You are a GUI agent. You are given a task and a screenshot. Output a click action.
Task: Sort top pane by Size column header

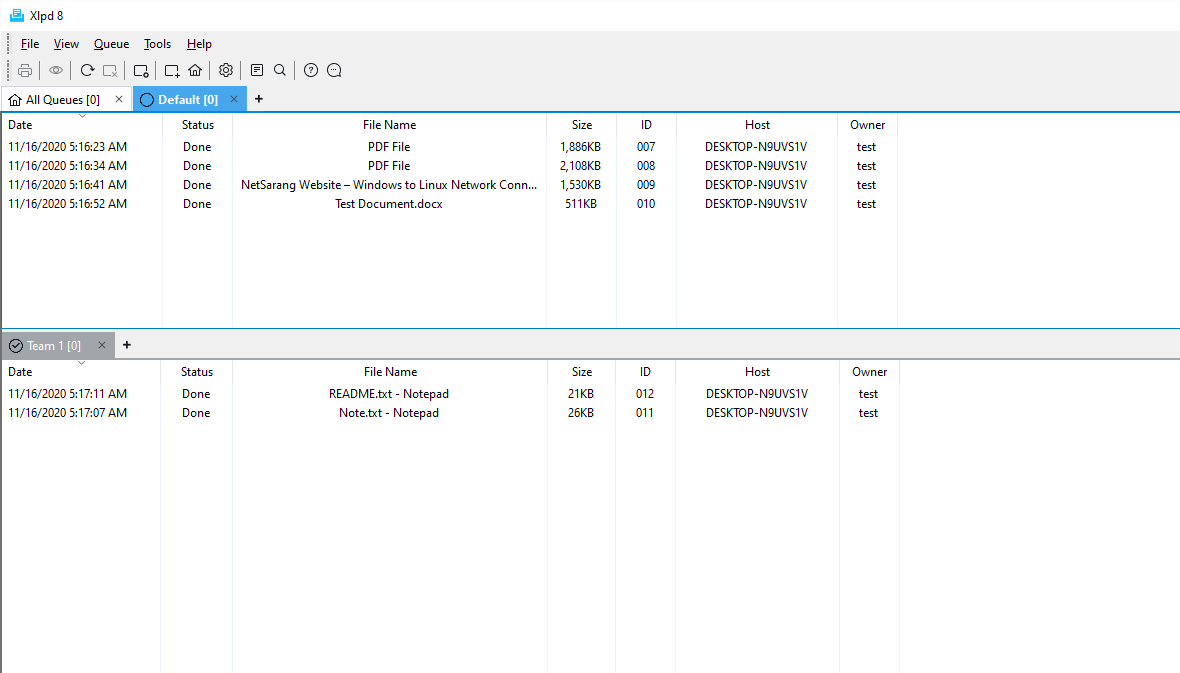point(581,125)
